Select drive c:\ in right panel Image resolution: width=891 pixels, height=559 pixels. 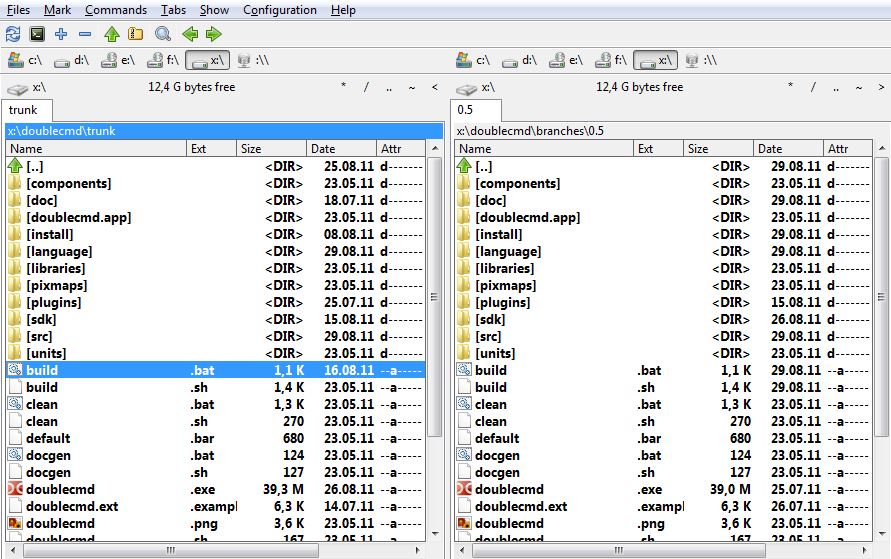(473, 60)
